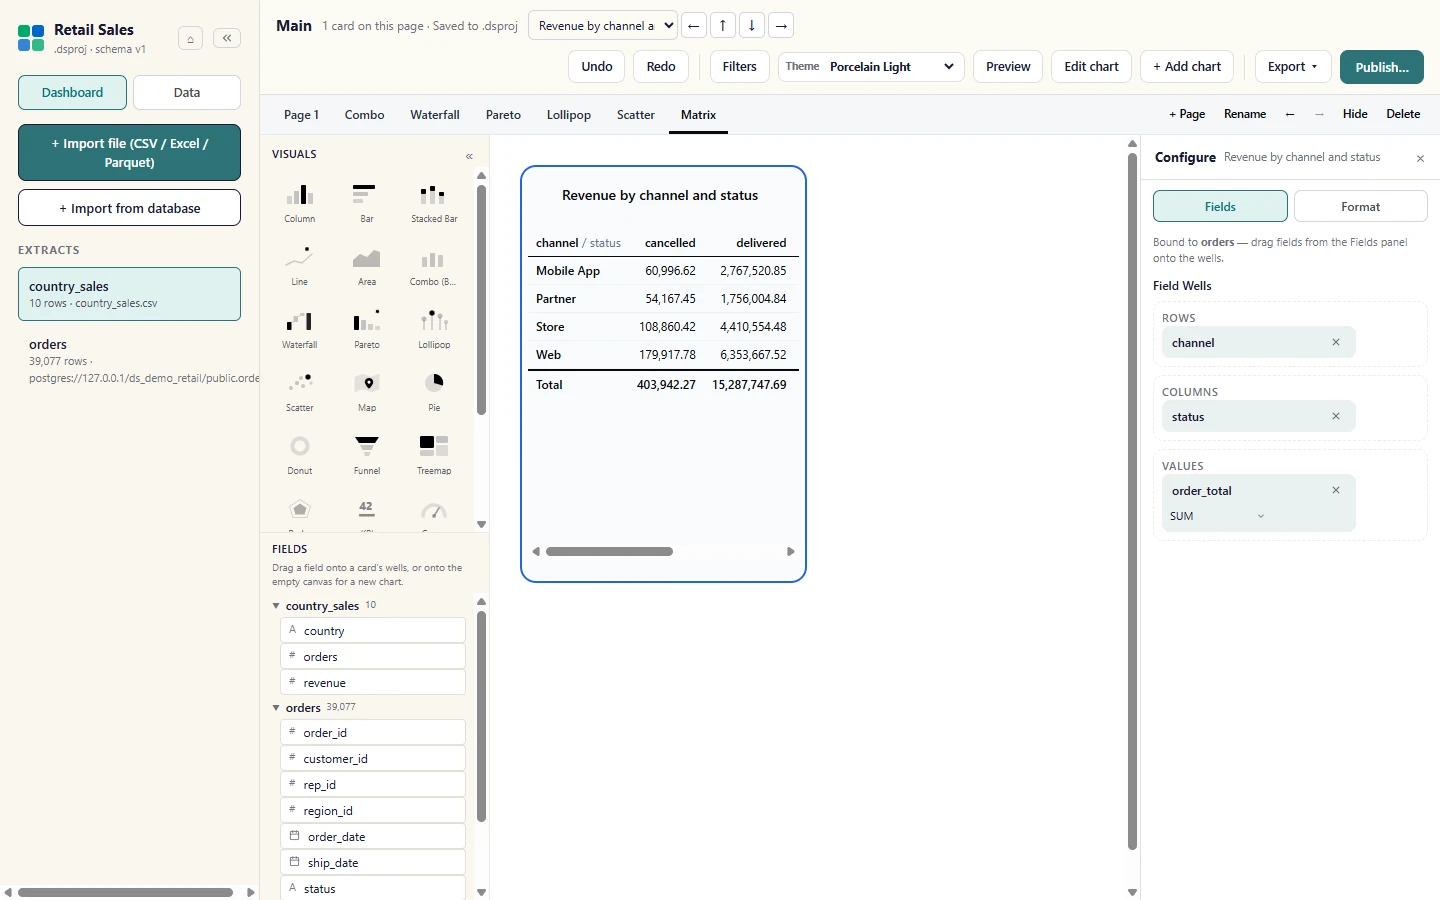Select the Stacked Bar visual
1440x900 pixels.
434,203
